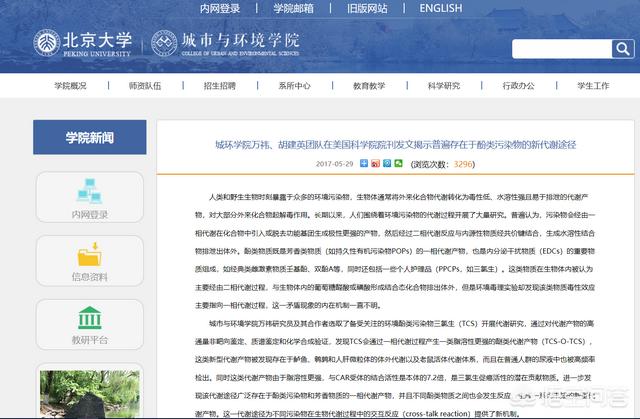Open the 科学研究 menu
The image size is (640, 419).
click(x=444, y=86)
